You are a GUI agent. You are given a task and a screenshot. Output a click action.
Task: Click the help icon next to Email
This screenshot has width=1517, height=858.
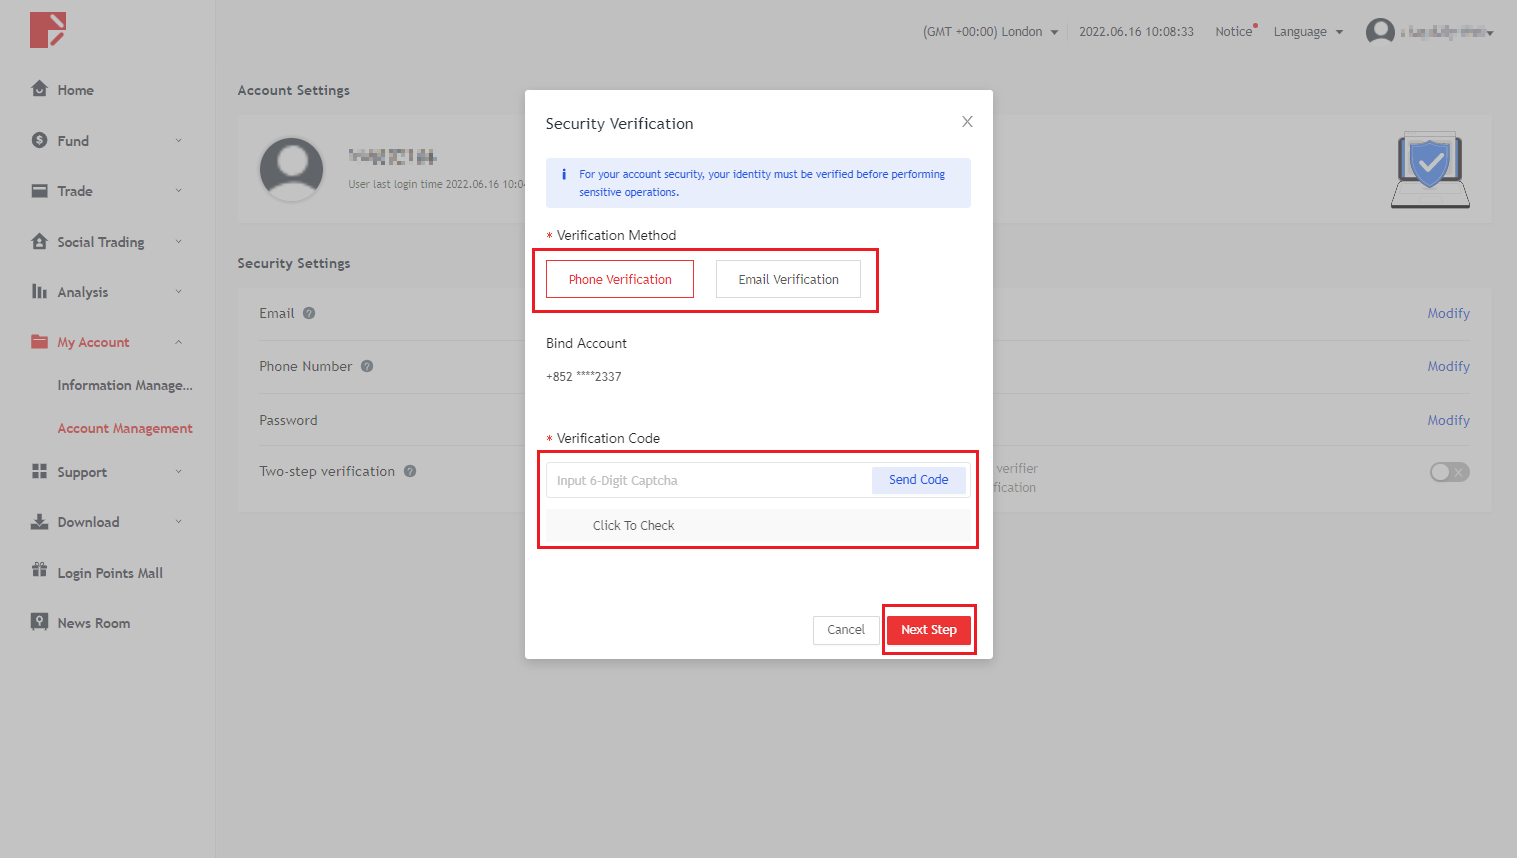pyautogui.click(x=309, y=313)
